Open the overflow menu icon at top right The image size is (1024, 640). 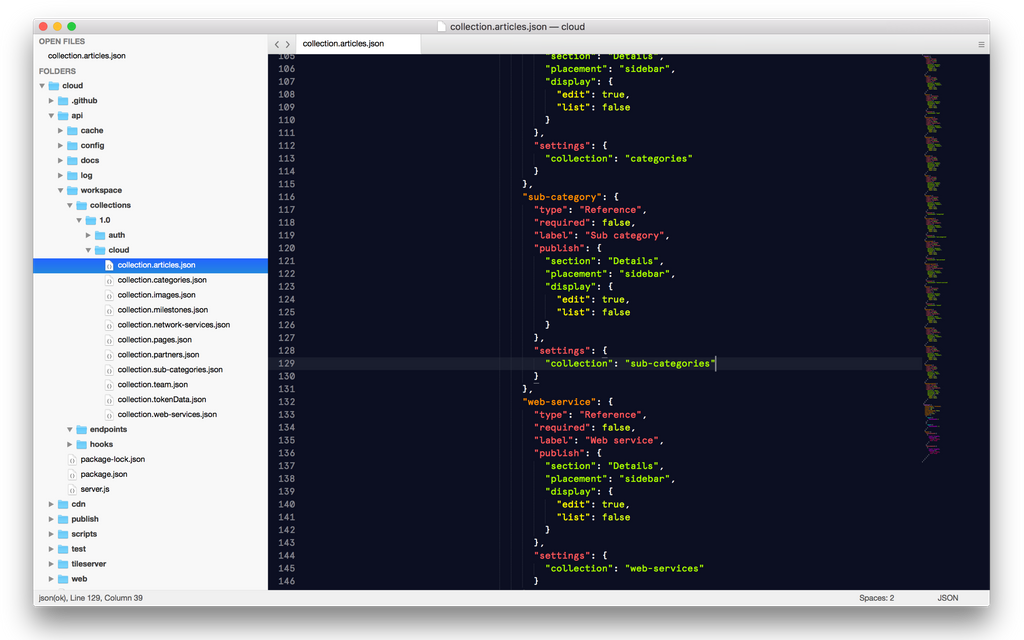point(981,44)
